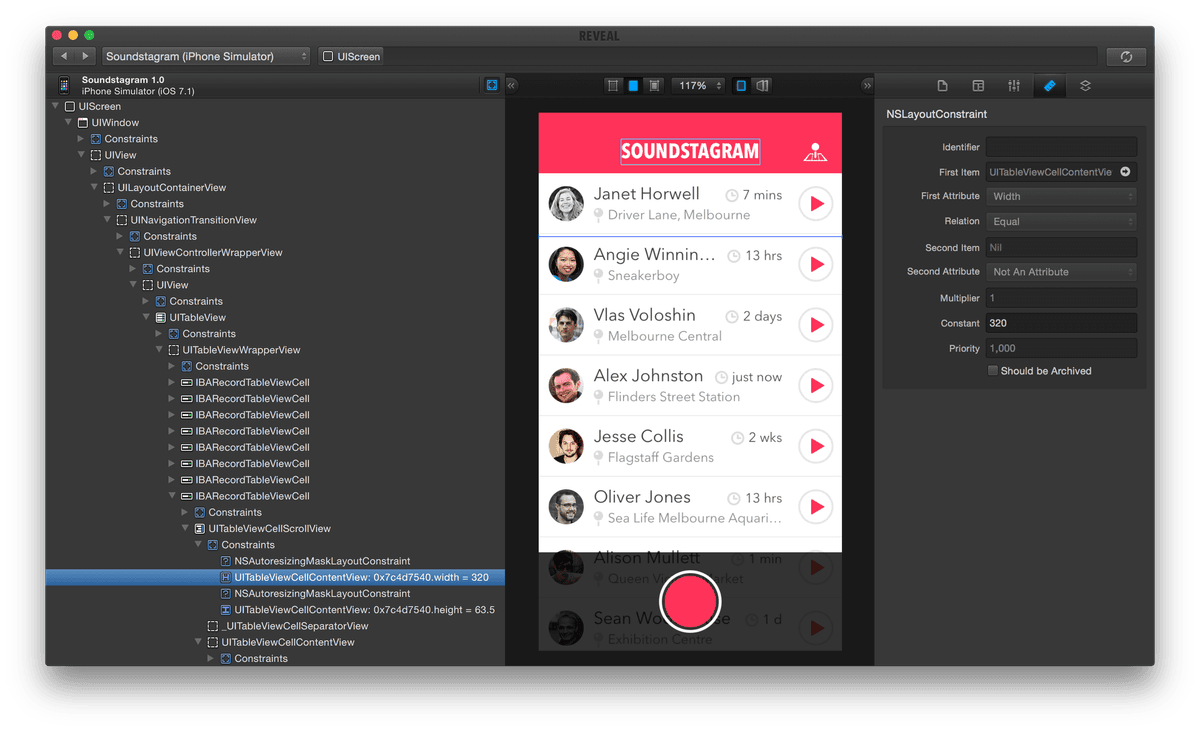Tap the play button for Janet Horwell
This screenshot has height=731, width=1200.
click(x=816, y=204)
